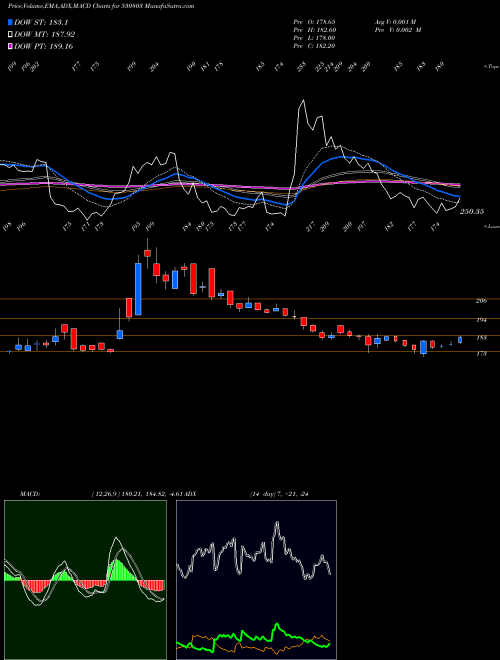Viewport: 500px width, 660px height.
Task: Click the 250.35 price label
Action: (472, 212)
